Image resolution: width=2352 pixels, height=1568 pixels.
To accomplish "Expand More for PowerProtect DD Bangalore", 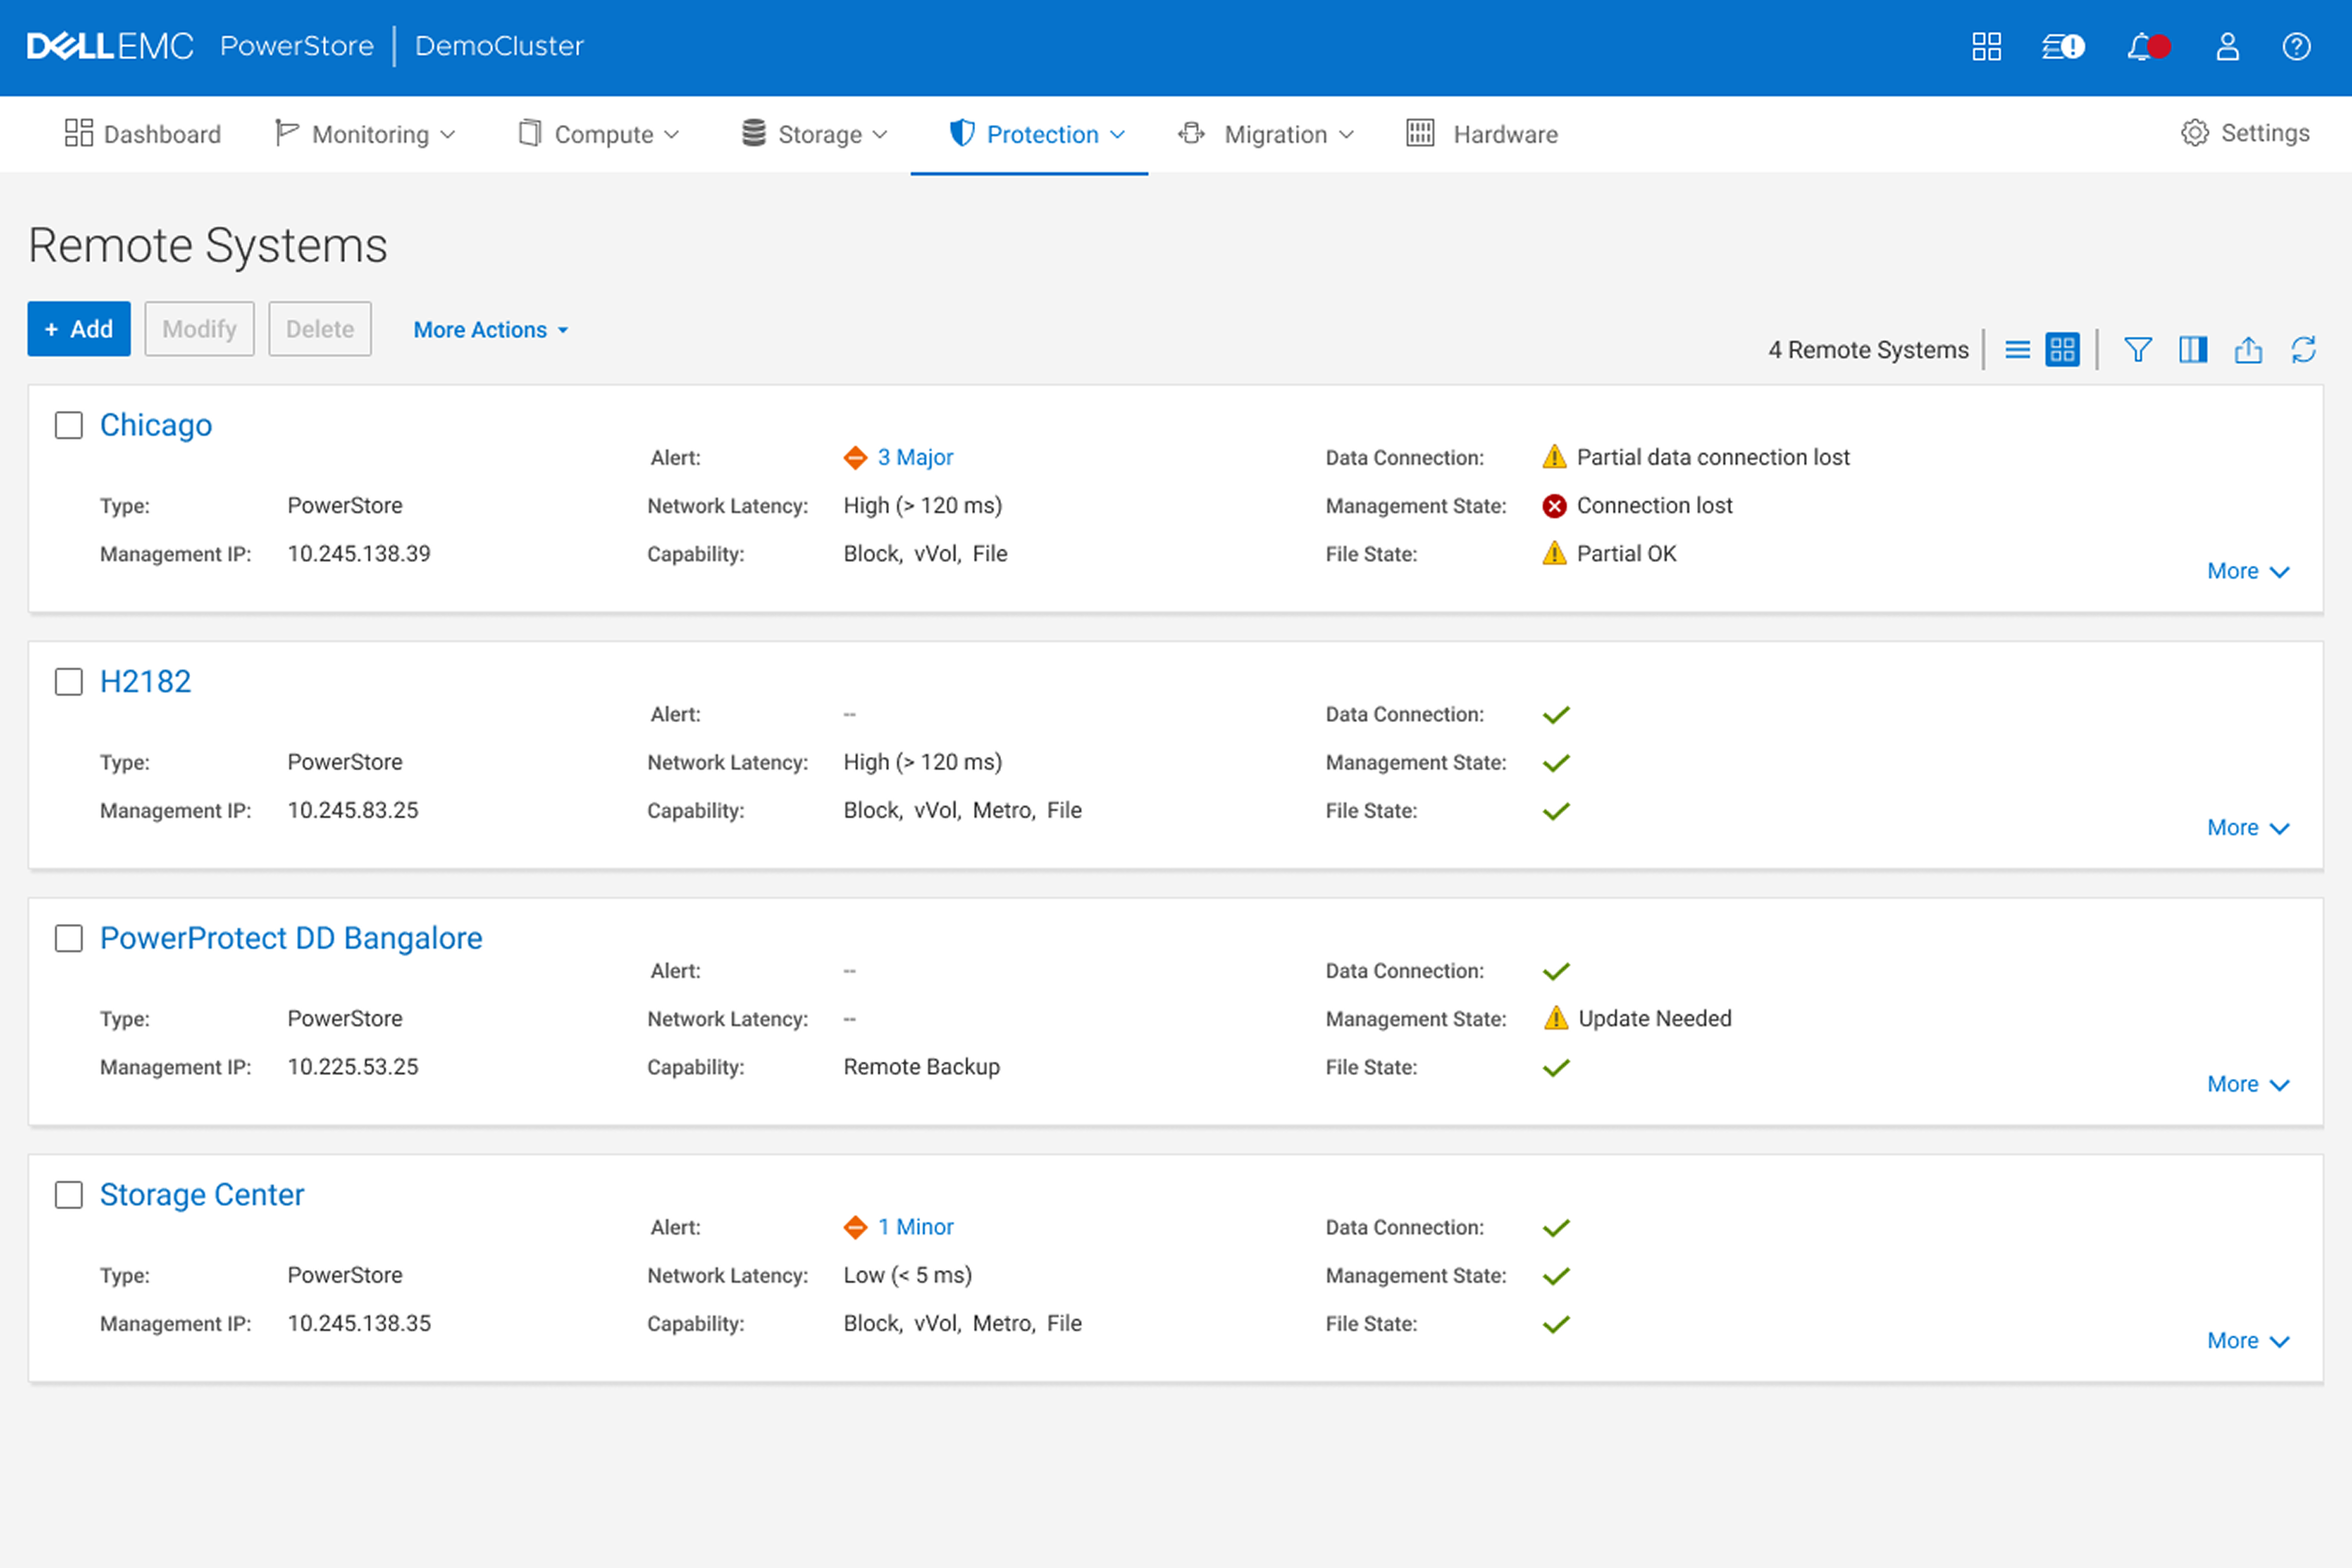I will tap(2247, 1084).
